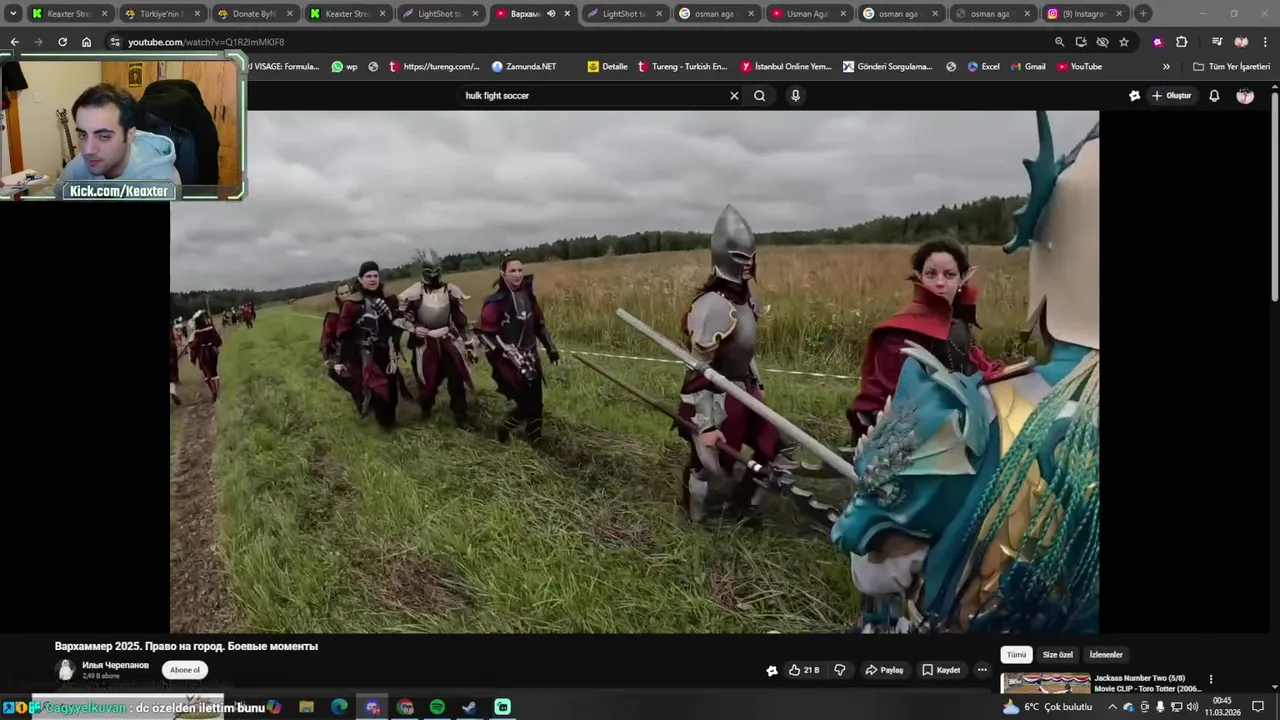Open the Excel bookmark
This screenshot has height=720, width=1280.
pyautogui.click(x=983, y=67)
